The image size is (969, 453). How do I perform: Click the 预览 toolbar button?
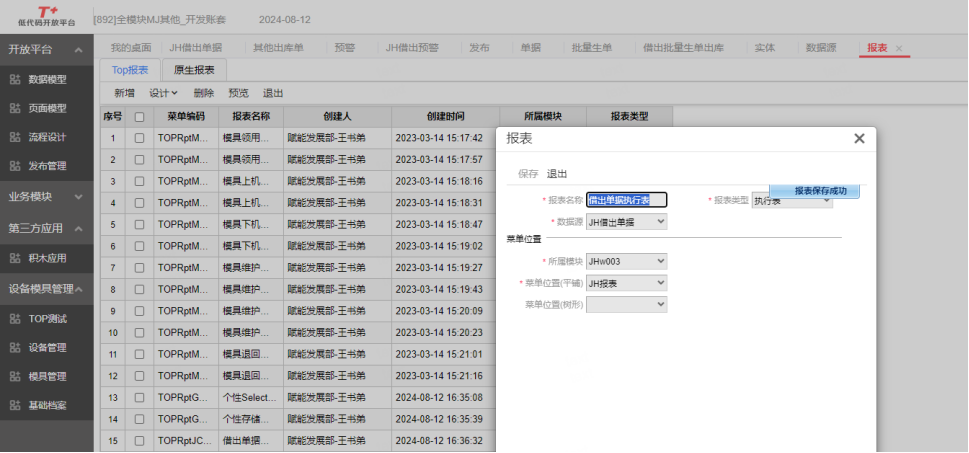pos(239,93)
